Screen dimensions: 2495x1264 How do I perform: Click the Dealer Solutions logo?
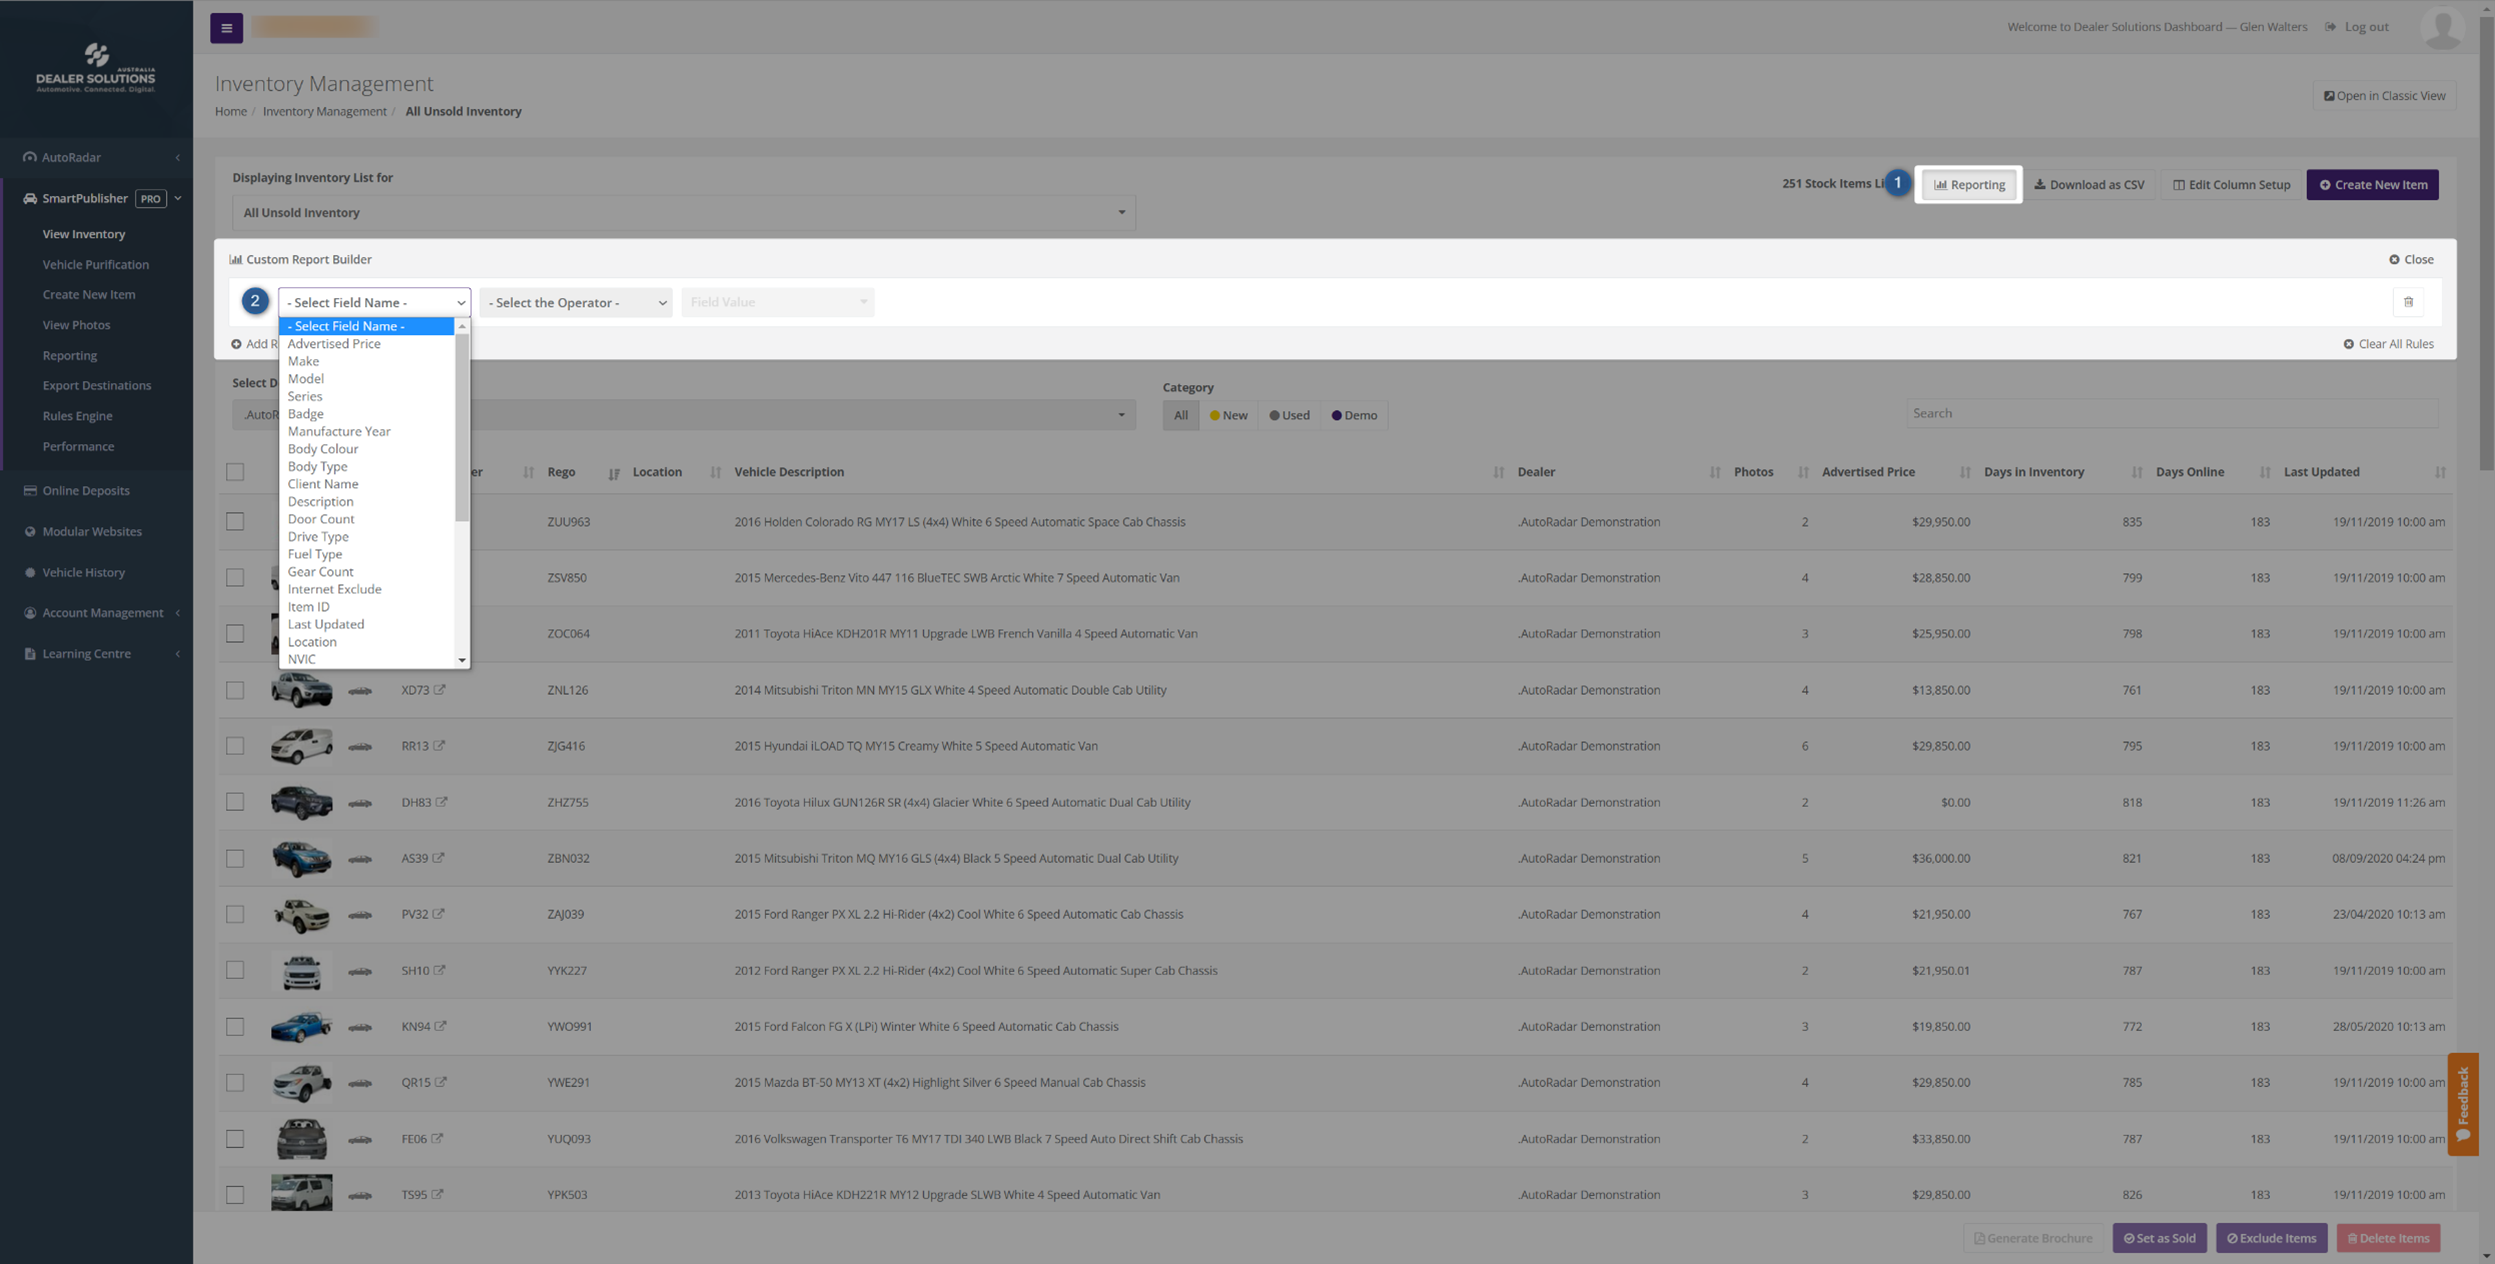[x=96, y=68]
